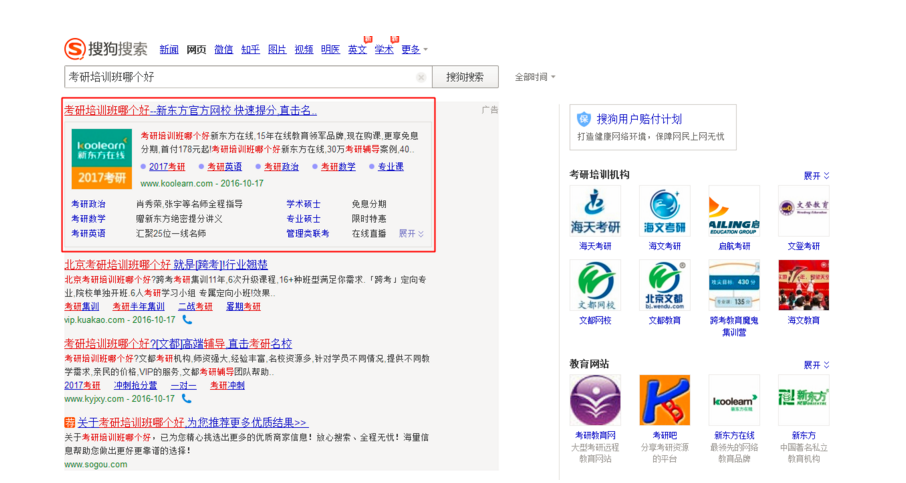Switch to the 微信 tab
The image size is (906, 483).
pyautogui.click(x=224, y=50)
